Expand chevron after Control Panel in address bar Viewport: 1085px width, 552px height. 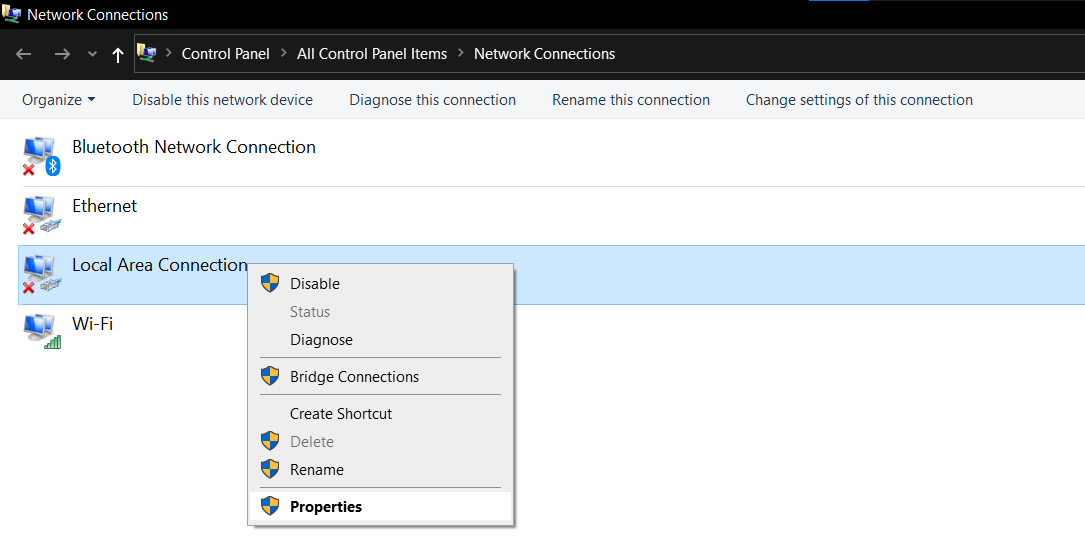(284, 53)
